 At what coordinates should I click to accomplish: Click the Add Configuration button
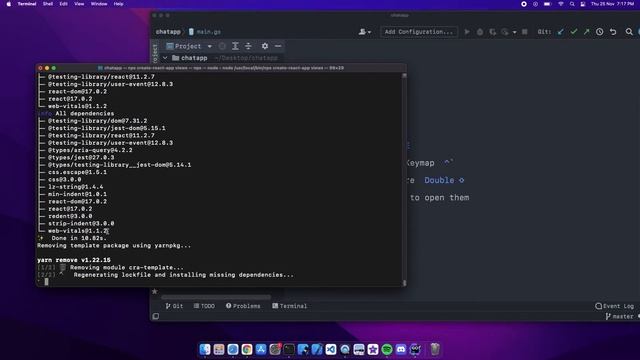[419, 32]
